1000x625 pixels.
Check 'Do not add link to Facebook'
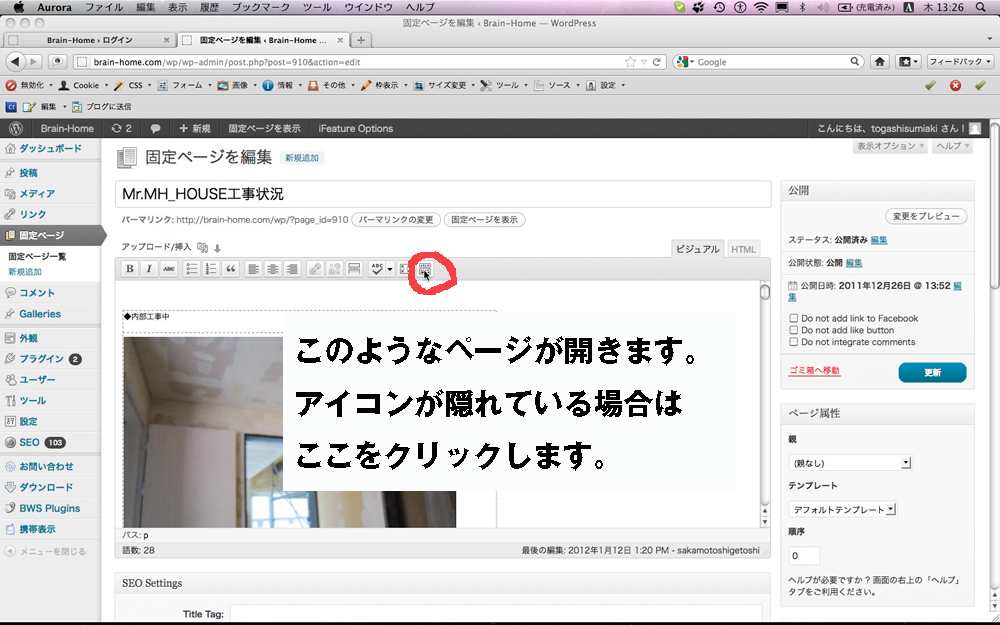tap(794, 318)
